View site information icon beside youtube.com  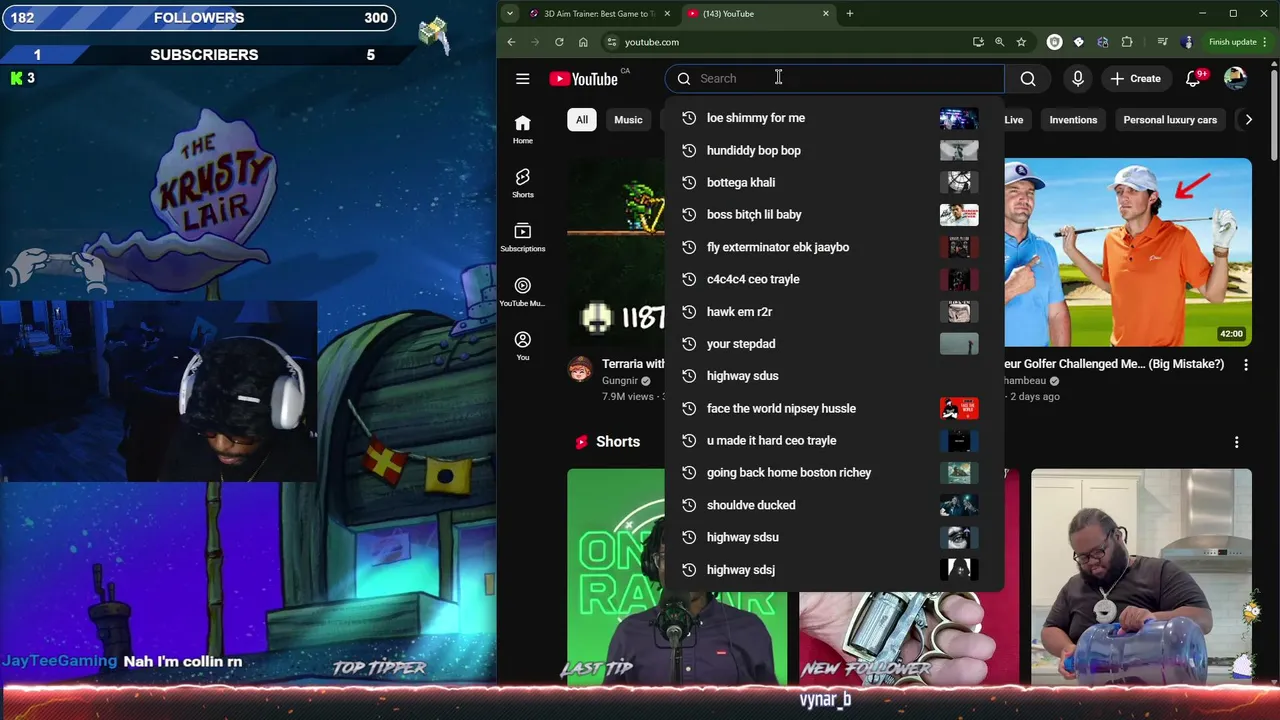click(611, 42)
